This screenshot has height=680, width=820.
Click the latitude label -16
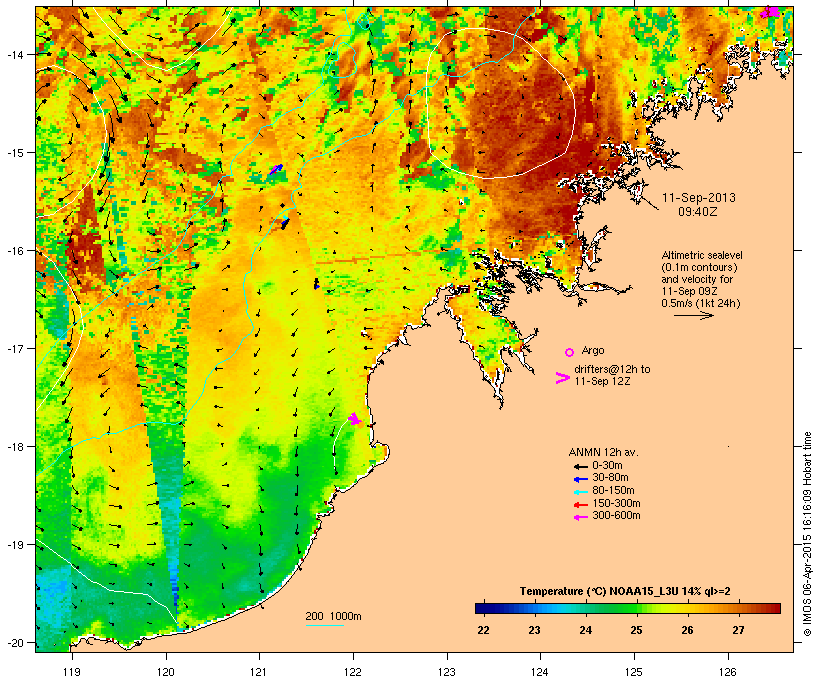[16, 251]
